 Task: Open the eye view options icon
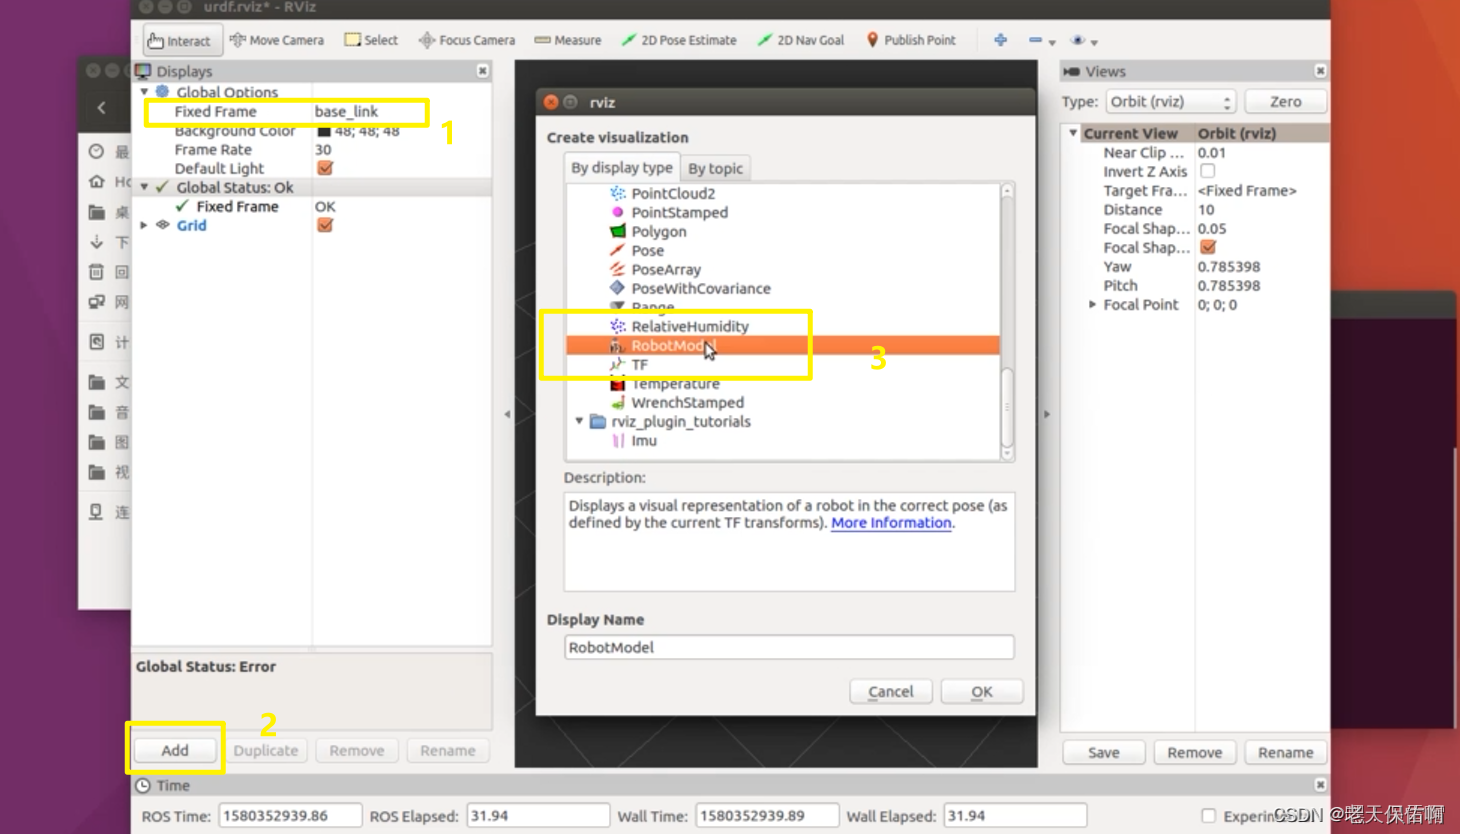(x=1077, y=40)
